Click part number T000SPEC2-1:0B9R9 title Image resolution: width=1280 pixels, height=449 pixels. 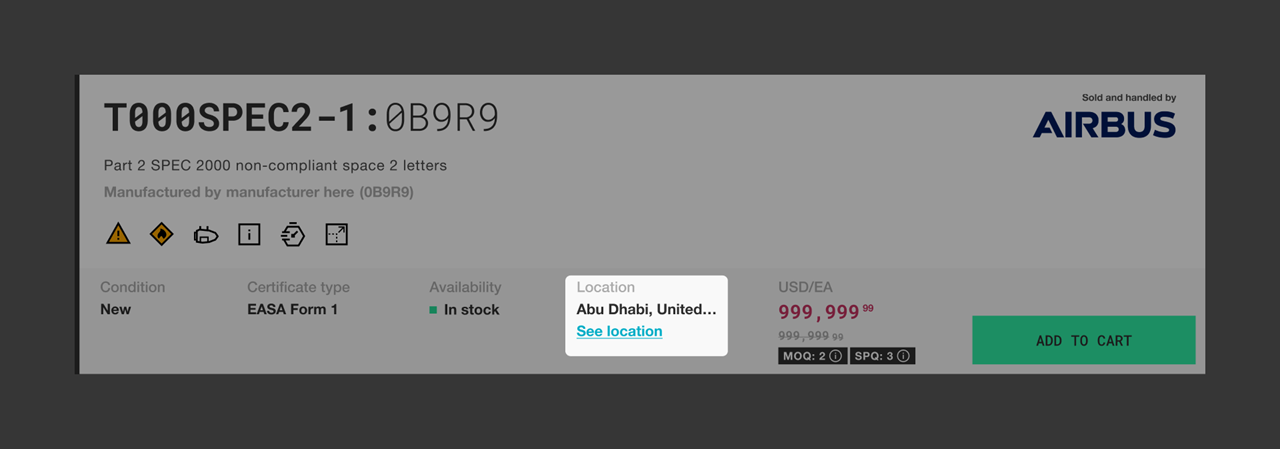[x=301, y=119]
